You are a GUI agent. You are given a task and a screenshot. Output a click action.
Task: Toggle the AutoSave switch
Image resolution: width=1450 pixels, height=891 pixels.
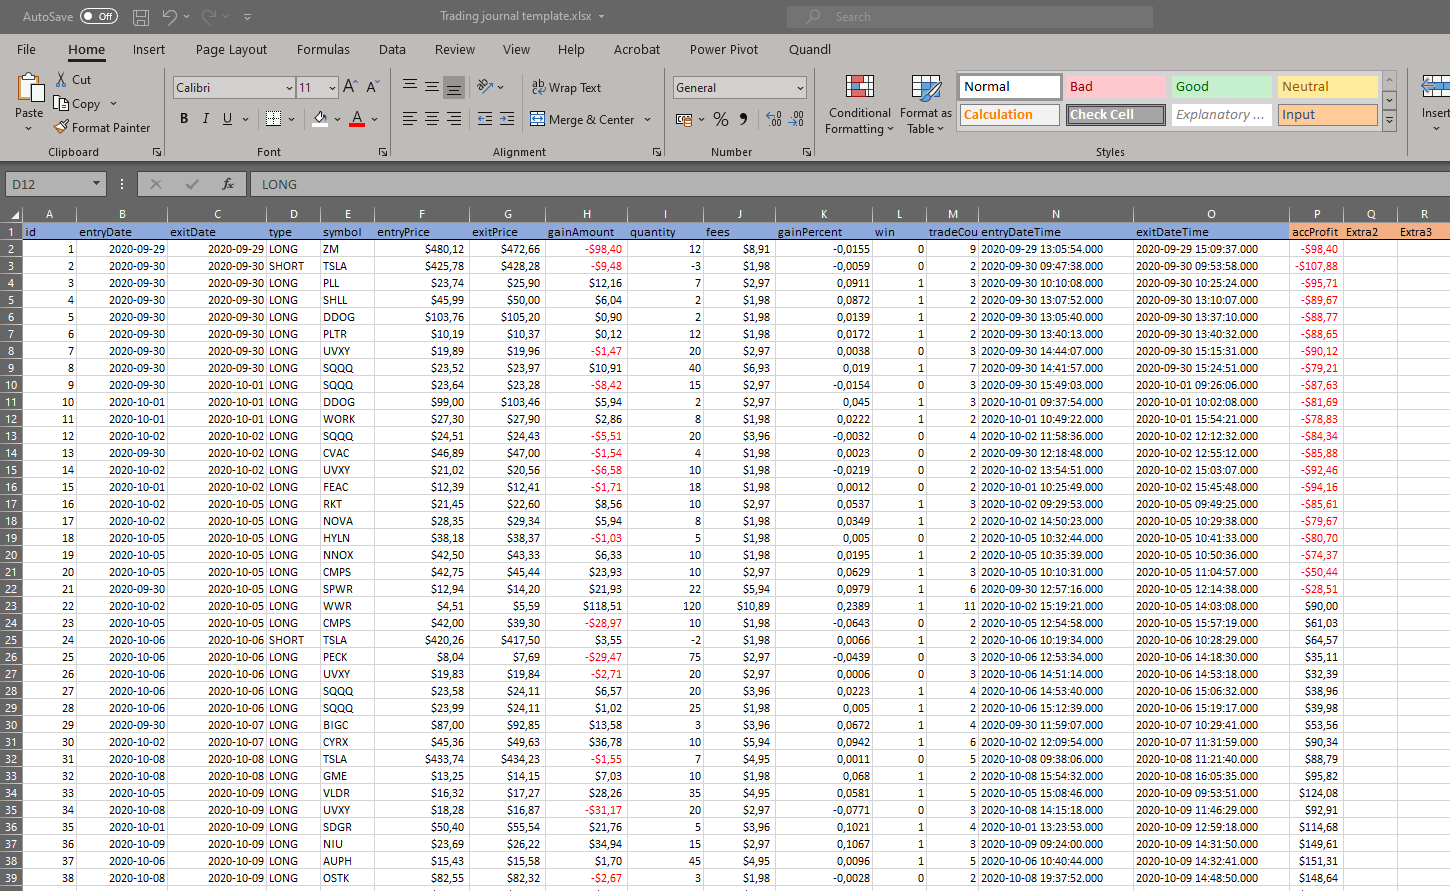point(98,17)
